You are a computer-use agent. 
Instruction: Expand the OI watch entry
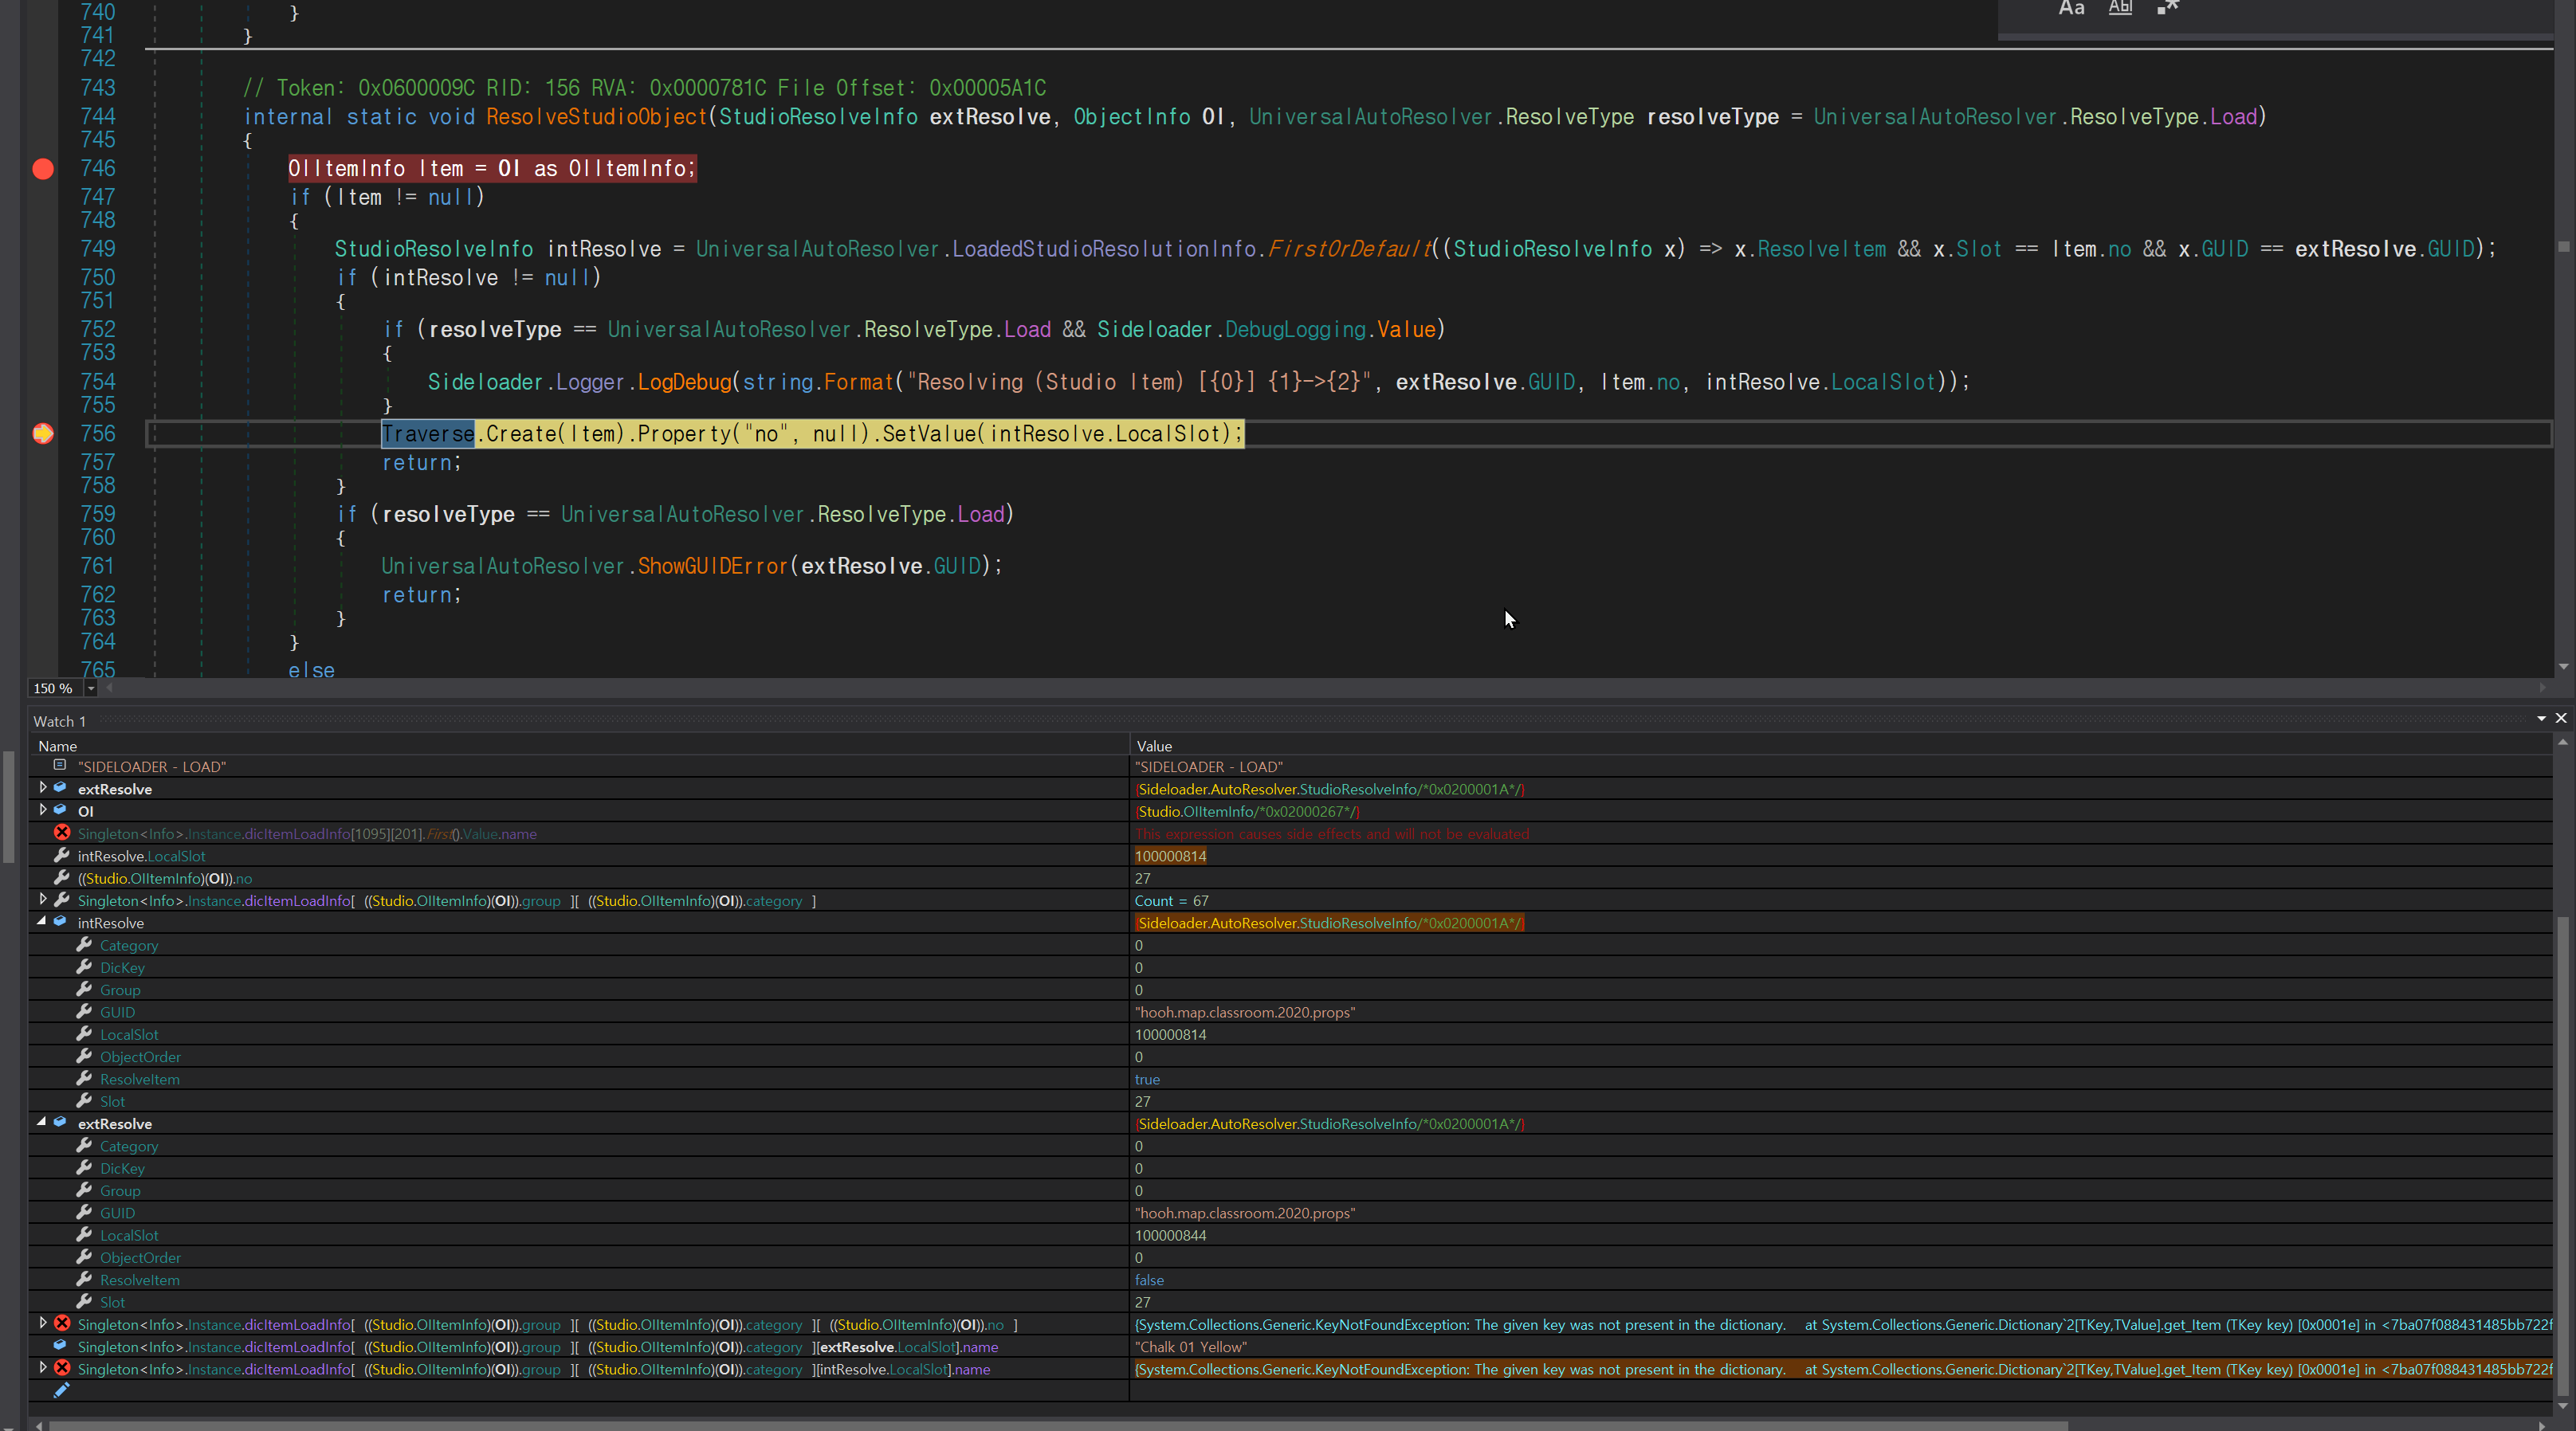42,810
